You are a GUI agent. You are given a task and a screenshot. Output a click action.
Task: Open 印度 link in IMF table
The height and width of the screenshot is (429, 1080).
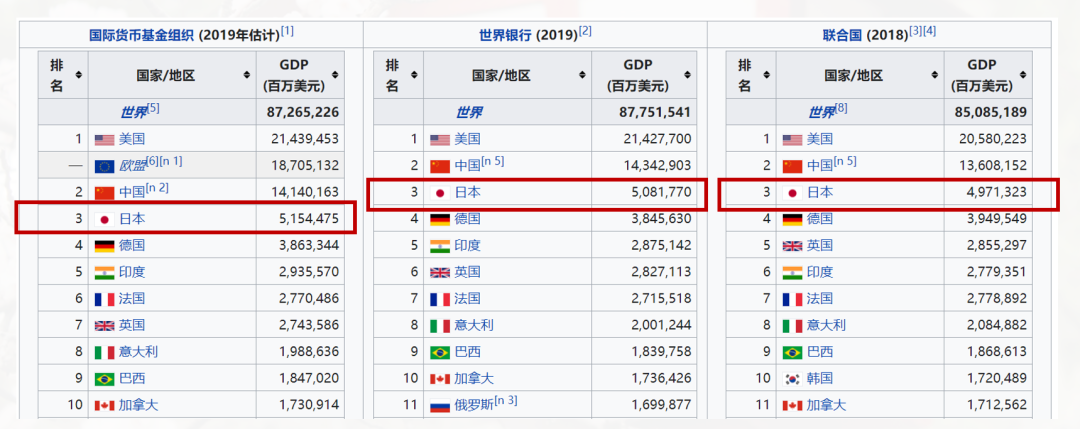tap(132, 272)
